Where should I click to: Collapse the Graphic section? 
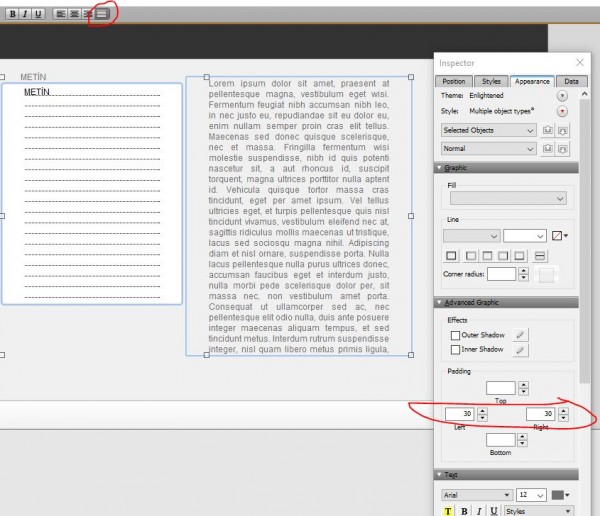(439, 168)
